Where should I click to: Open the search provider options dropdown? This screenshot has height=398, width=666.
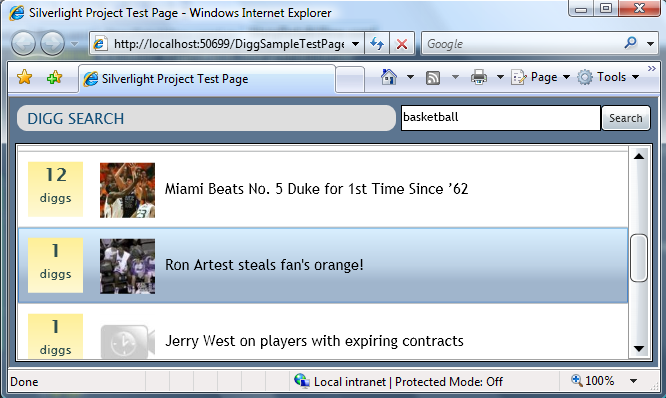point(650,44)
